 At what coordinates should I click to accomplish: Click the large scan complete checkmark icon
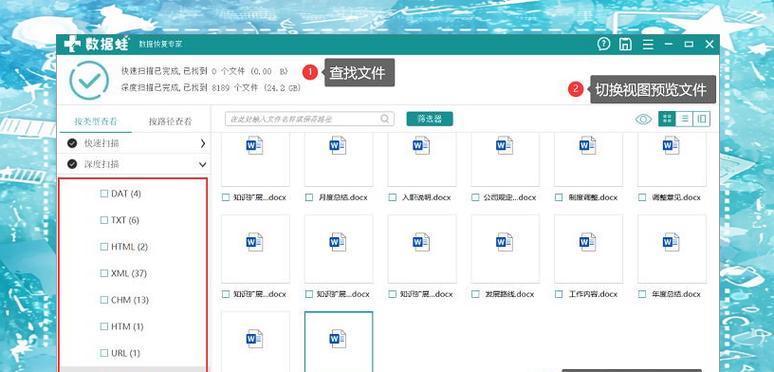coord(89,80)
